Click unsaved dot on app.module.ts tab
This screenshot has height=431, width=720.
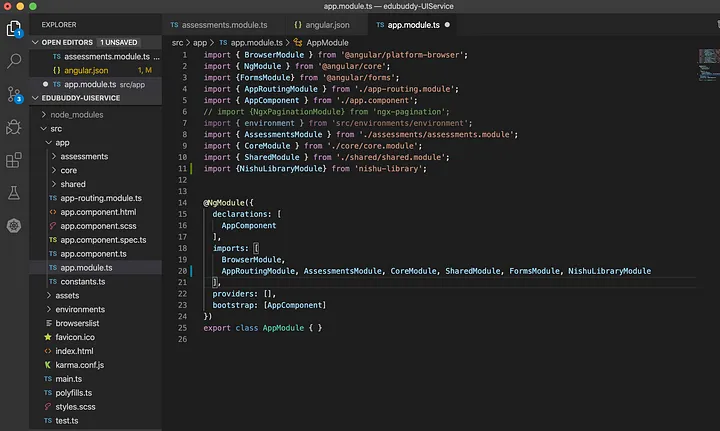(446, 24)
